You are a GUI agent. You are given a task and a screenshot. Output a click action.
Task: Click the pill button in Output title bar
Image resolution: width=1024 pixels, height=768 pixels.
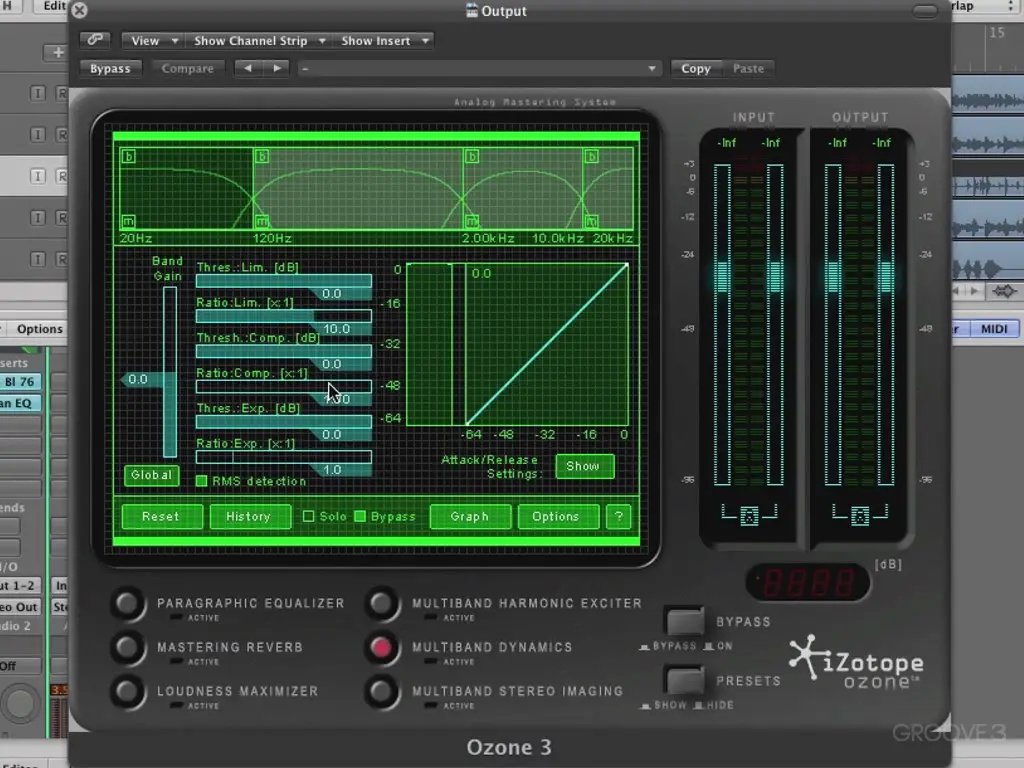[x=925, y=11]
